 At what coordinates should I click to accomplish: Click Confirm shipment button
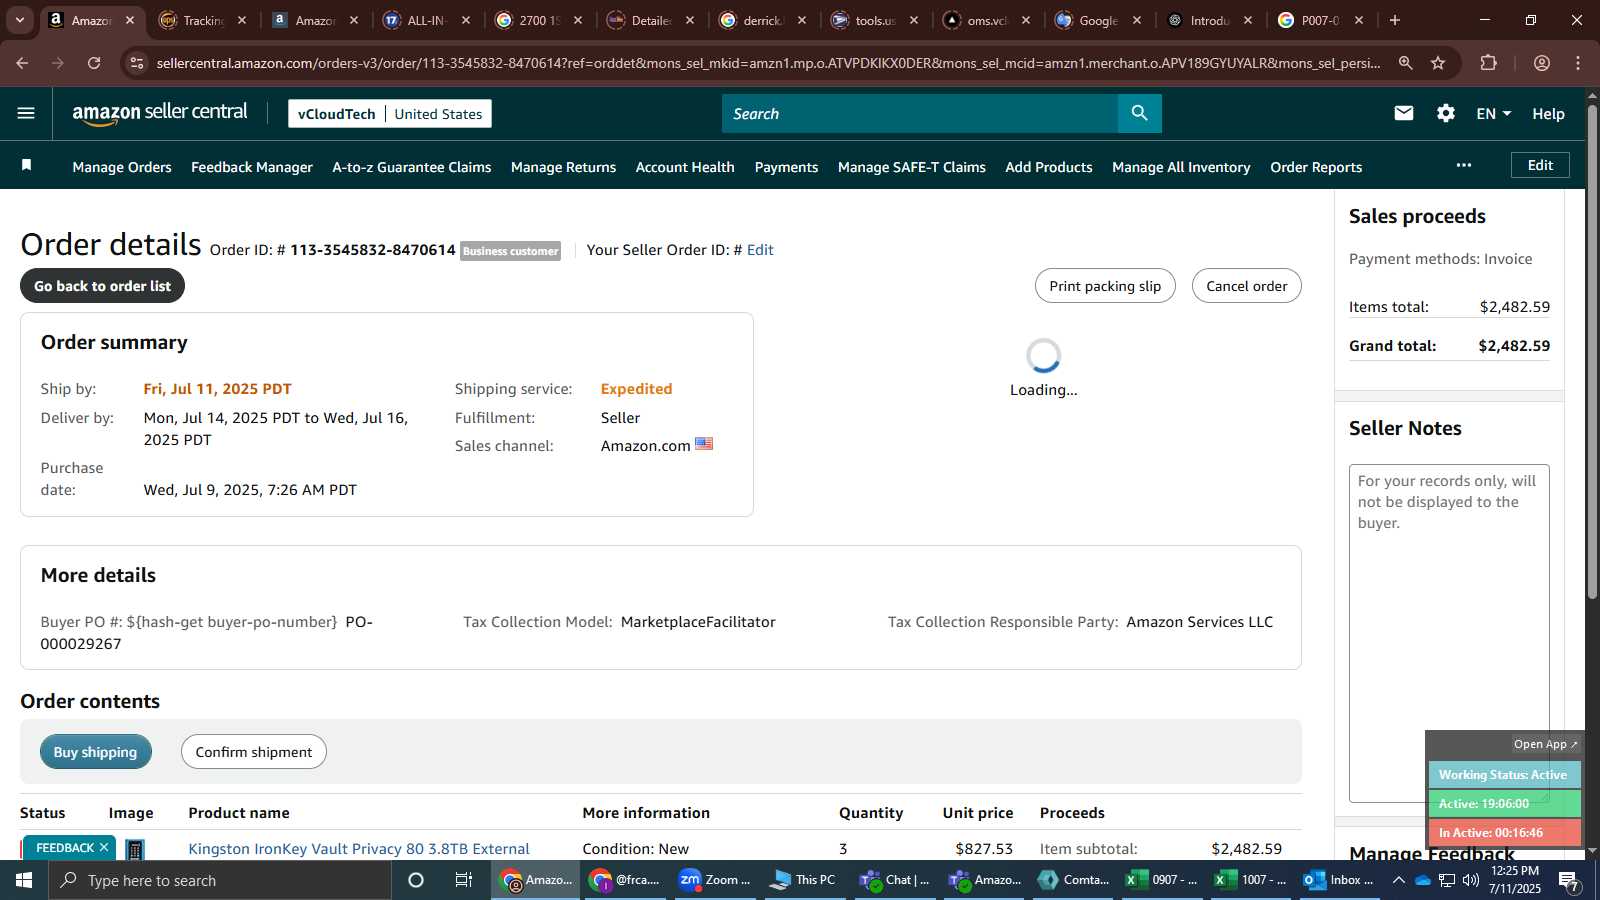click(x=253, y=752)
